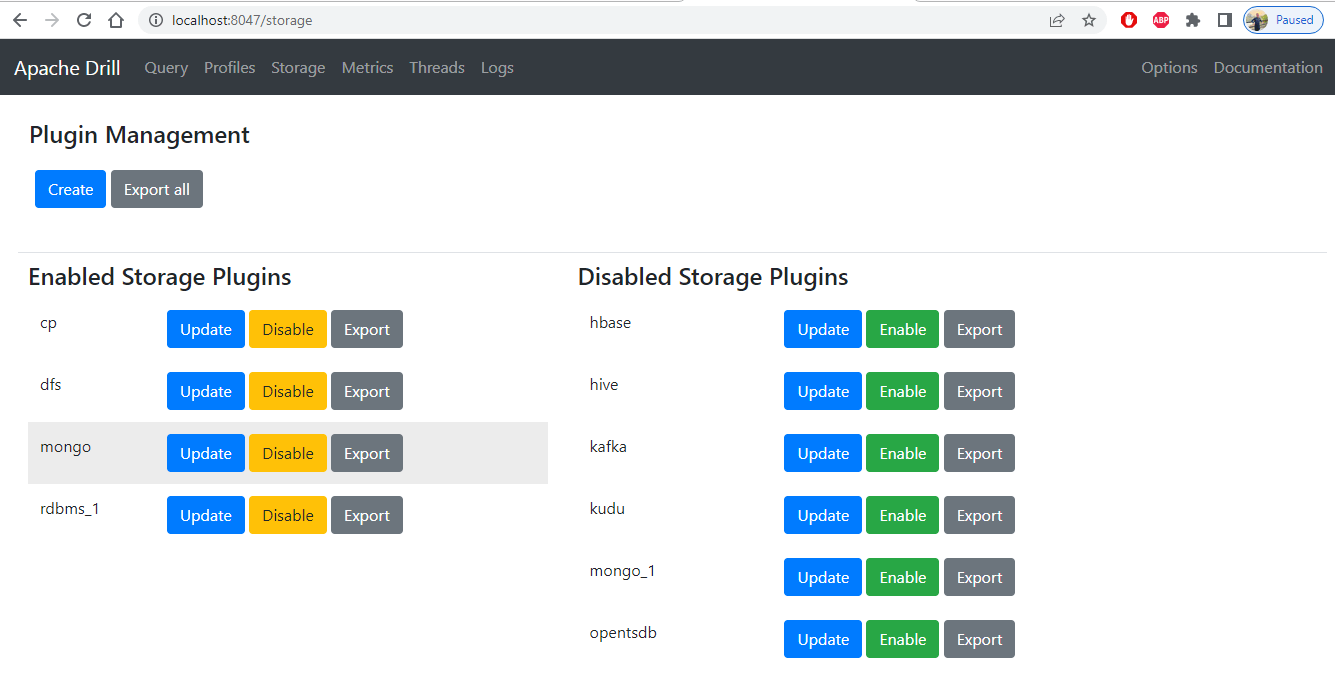Screen dimensions: 1335x673
Task: Open browser home page icon
Action: coord(116,20)
